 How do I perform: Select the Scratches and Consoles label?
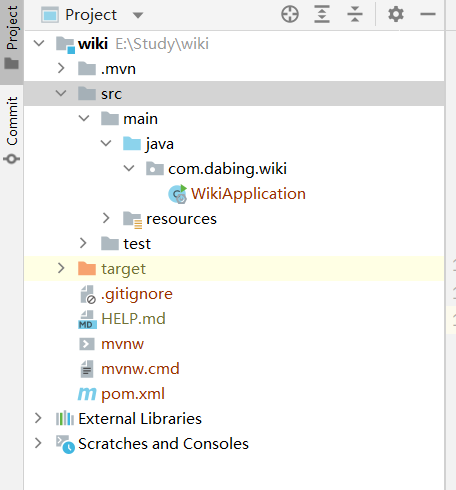click(x=163, y=444)
